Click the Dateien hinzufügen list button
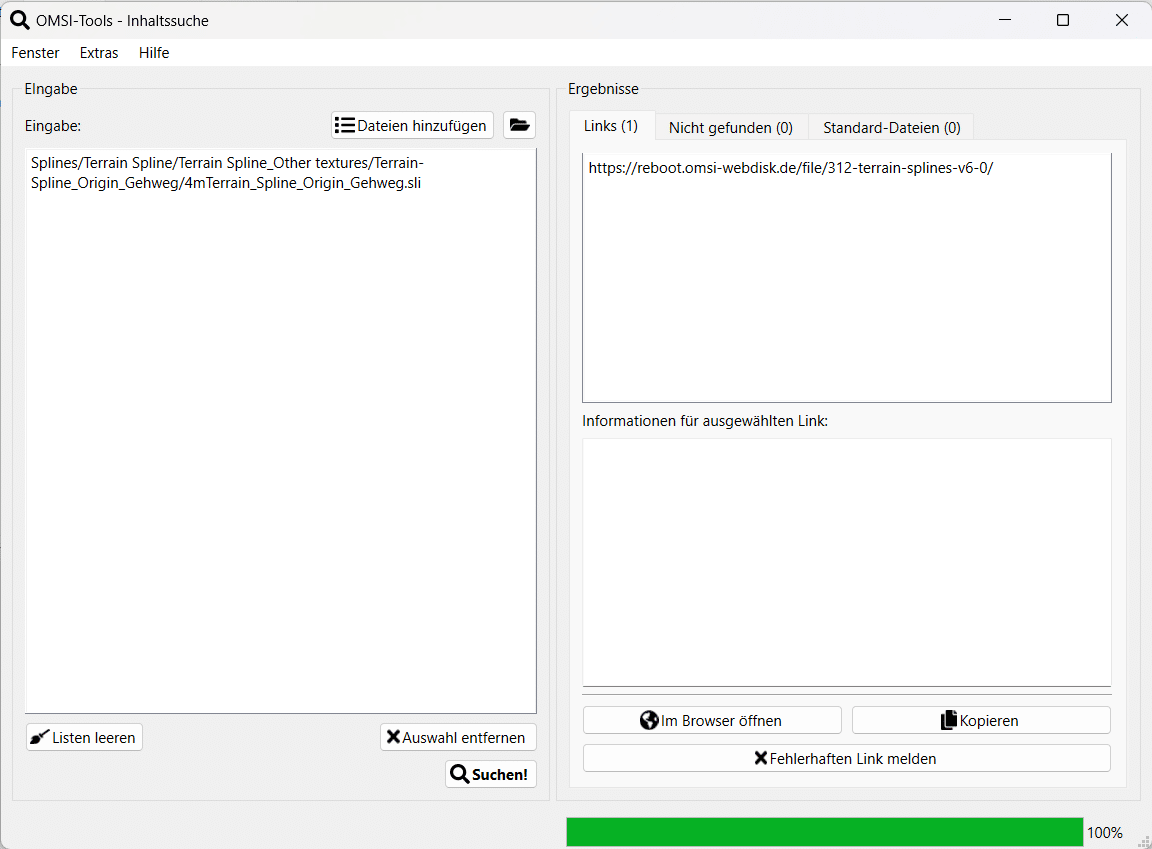Viewport: 1152px width, 849px height. coord(412,125)
